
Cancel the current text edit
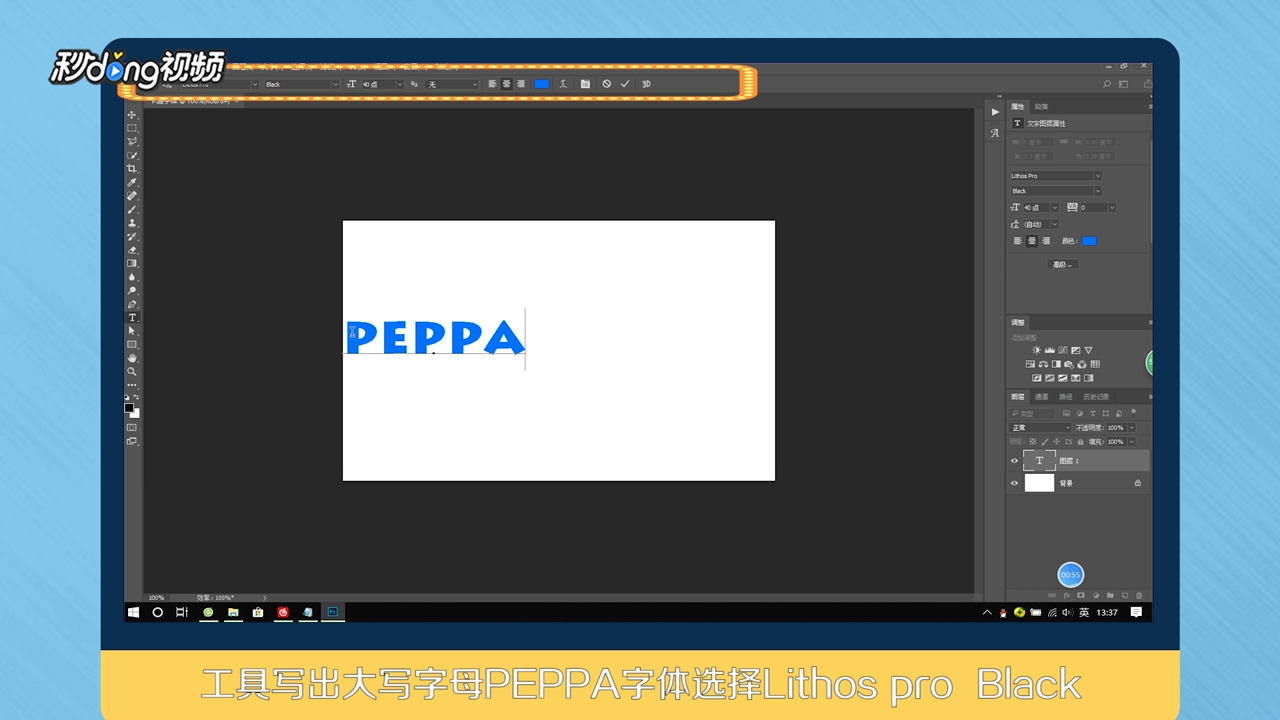[607, 84]
